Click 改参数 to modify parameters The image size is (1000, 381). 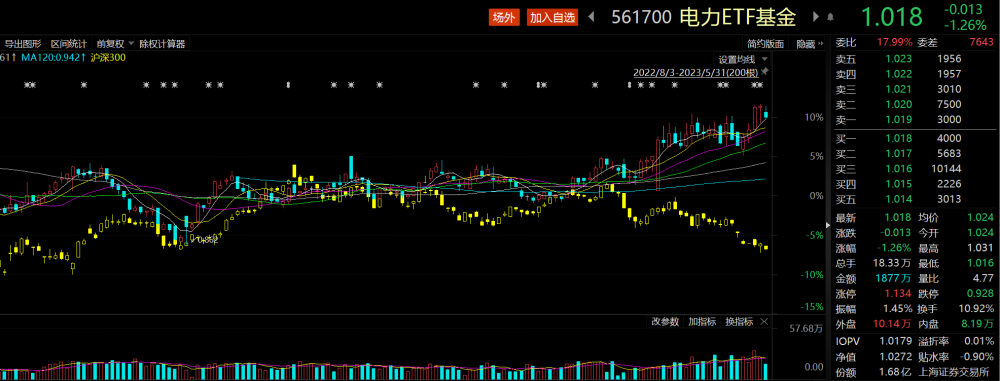[665, 321]
